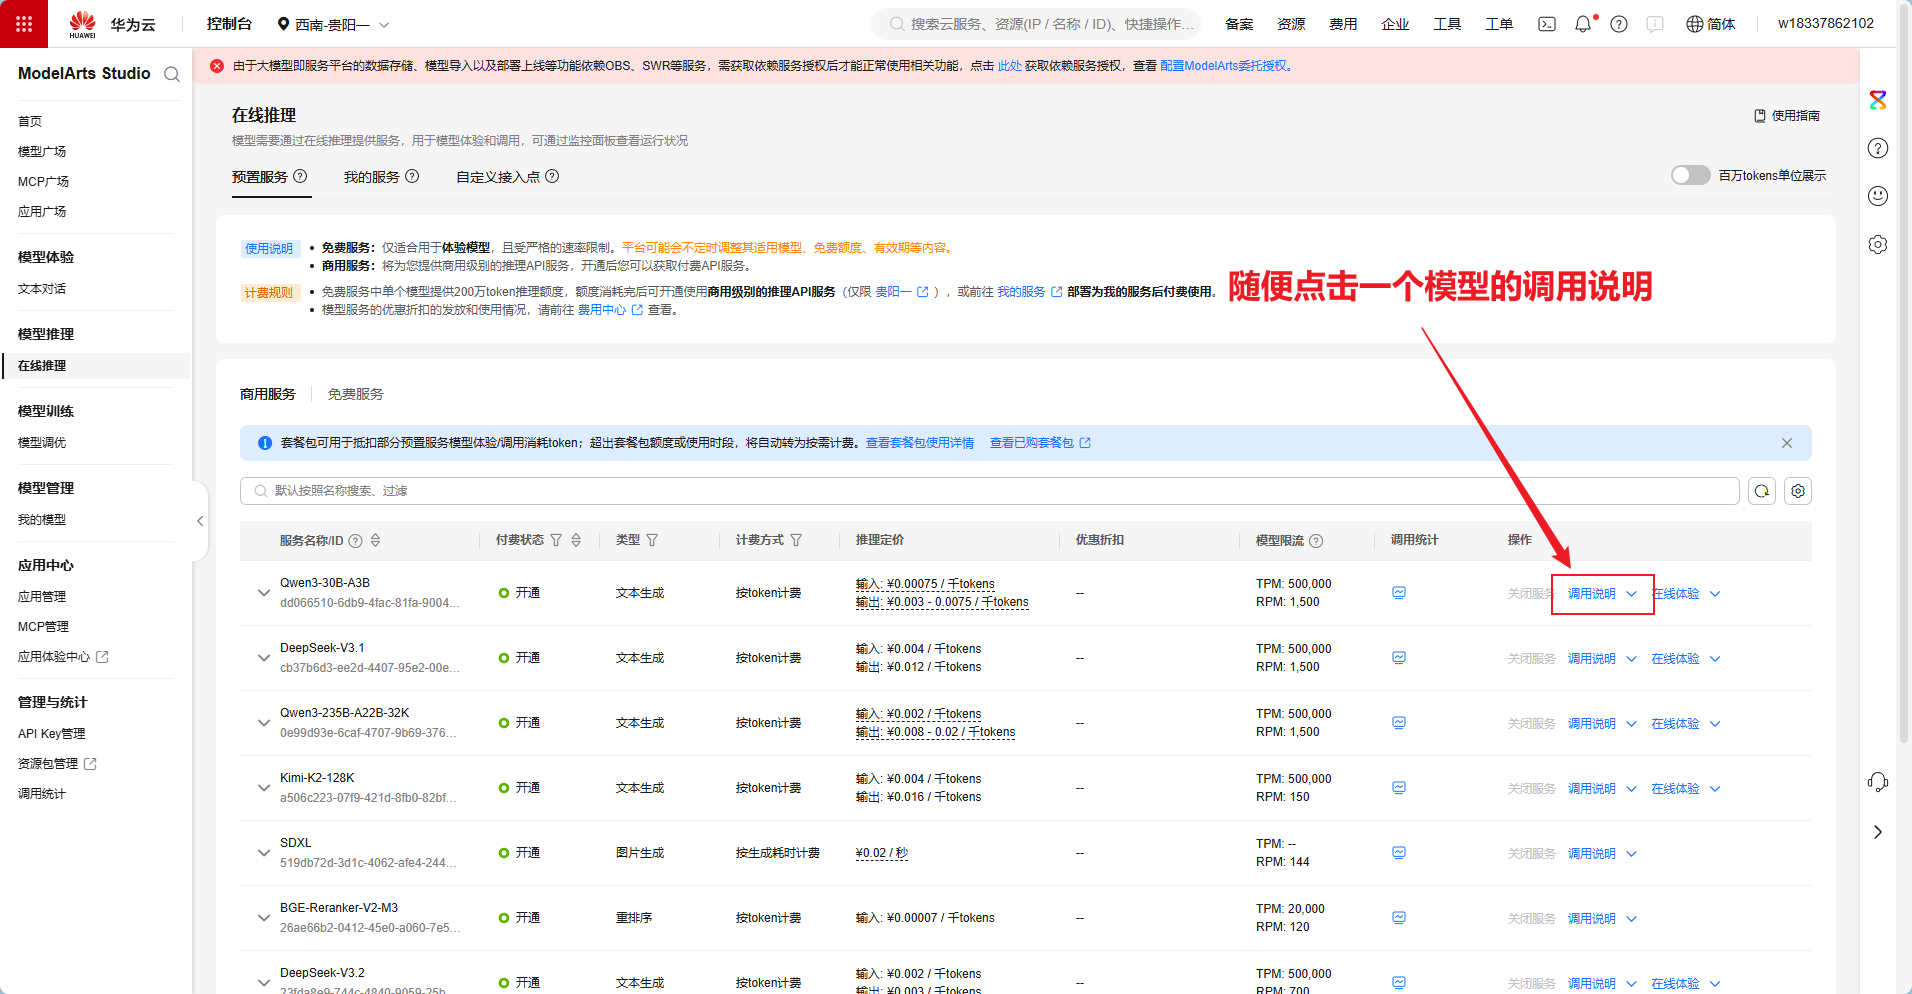Open 查看已购套餐包 link
This screenshot has height=994, width=1912.
pyautogui.click(x=1040, y=443)
